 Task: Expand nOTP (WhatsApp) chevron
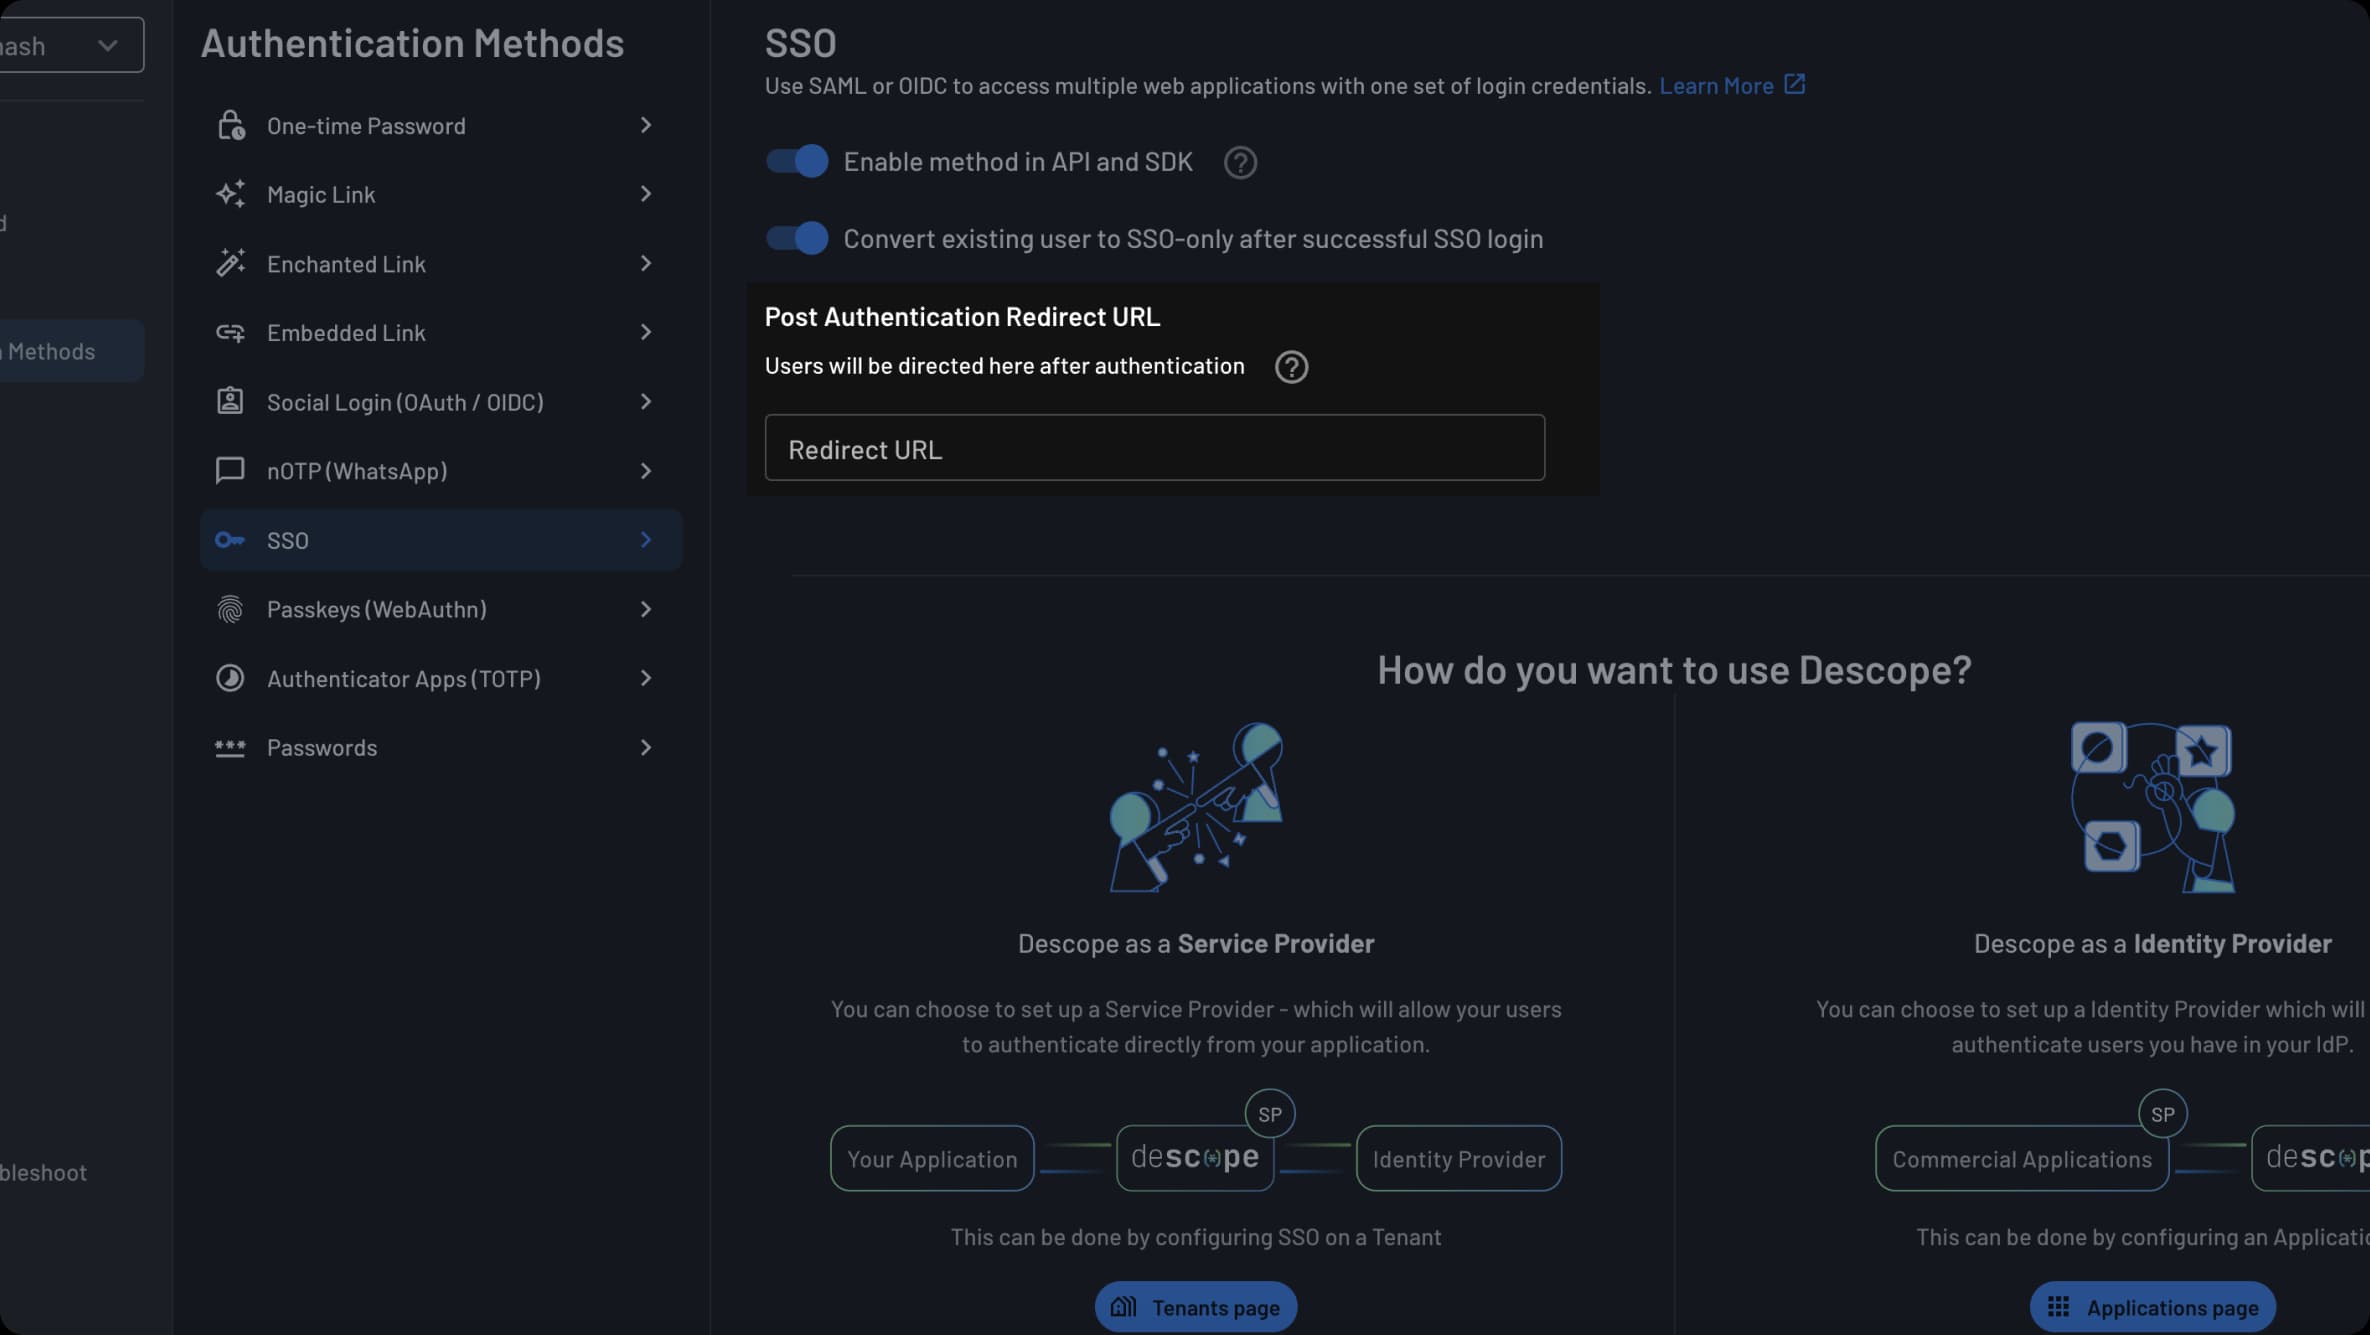646,470
